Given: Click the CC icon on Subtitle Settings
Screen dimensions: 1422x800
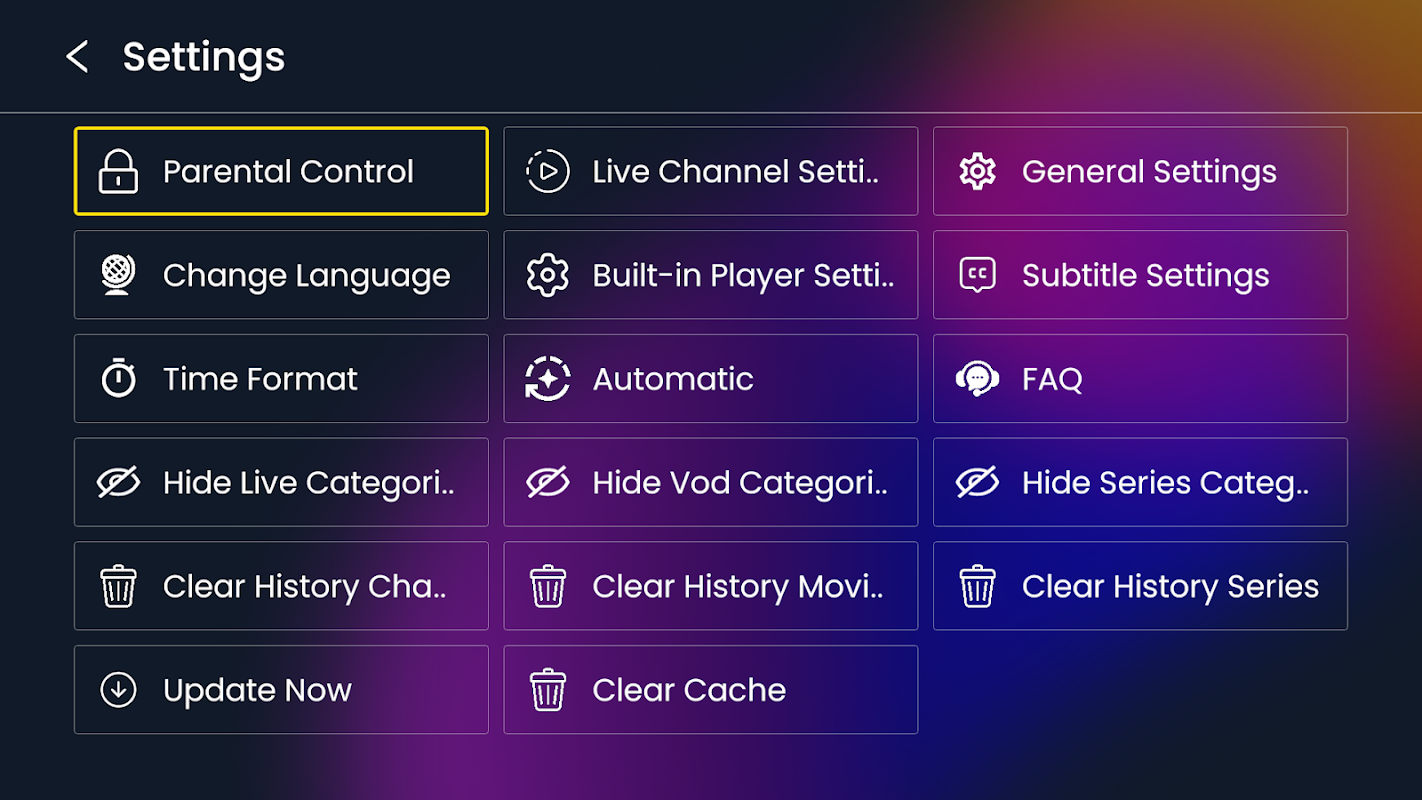Looking at the screenshot, I should point(977,275).
